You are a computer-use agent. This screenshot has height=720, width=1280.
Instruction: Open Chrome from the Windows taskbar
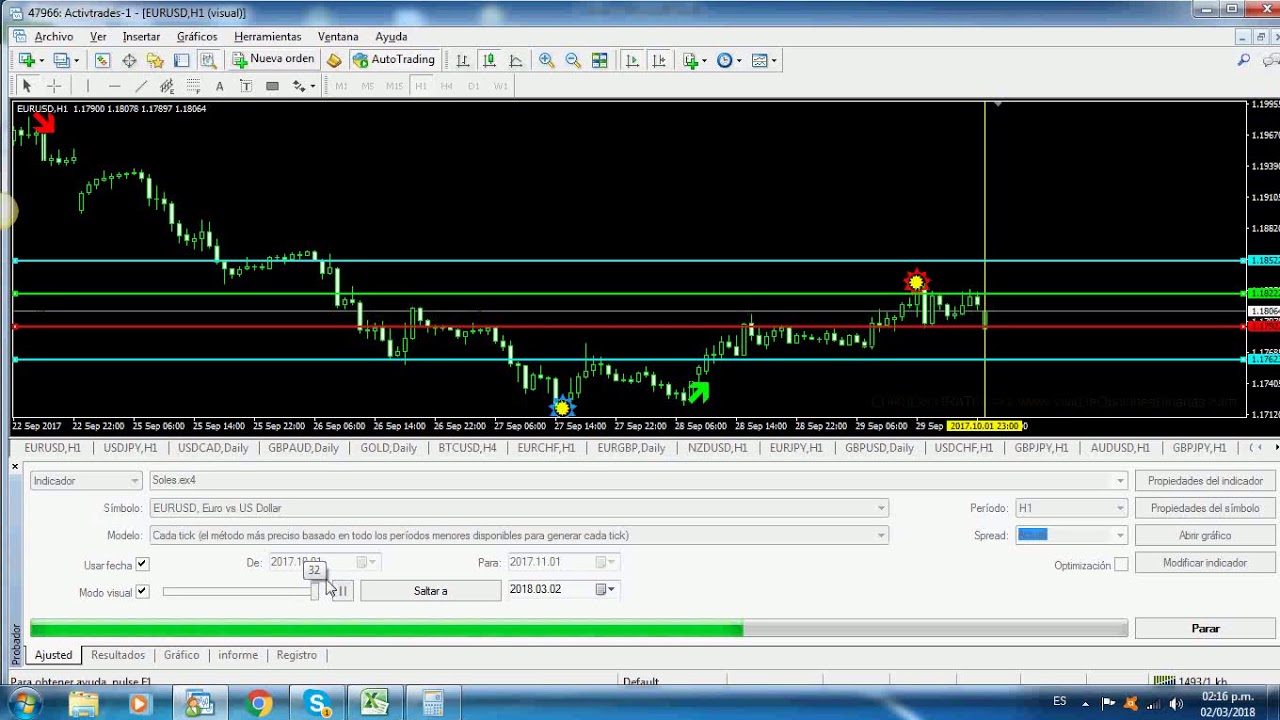(259, 704)
